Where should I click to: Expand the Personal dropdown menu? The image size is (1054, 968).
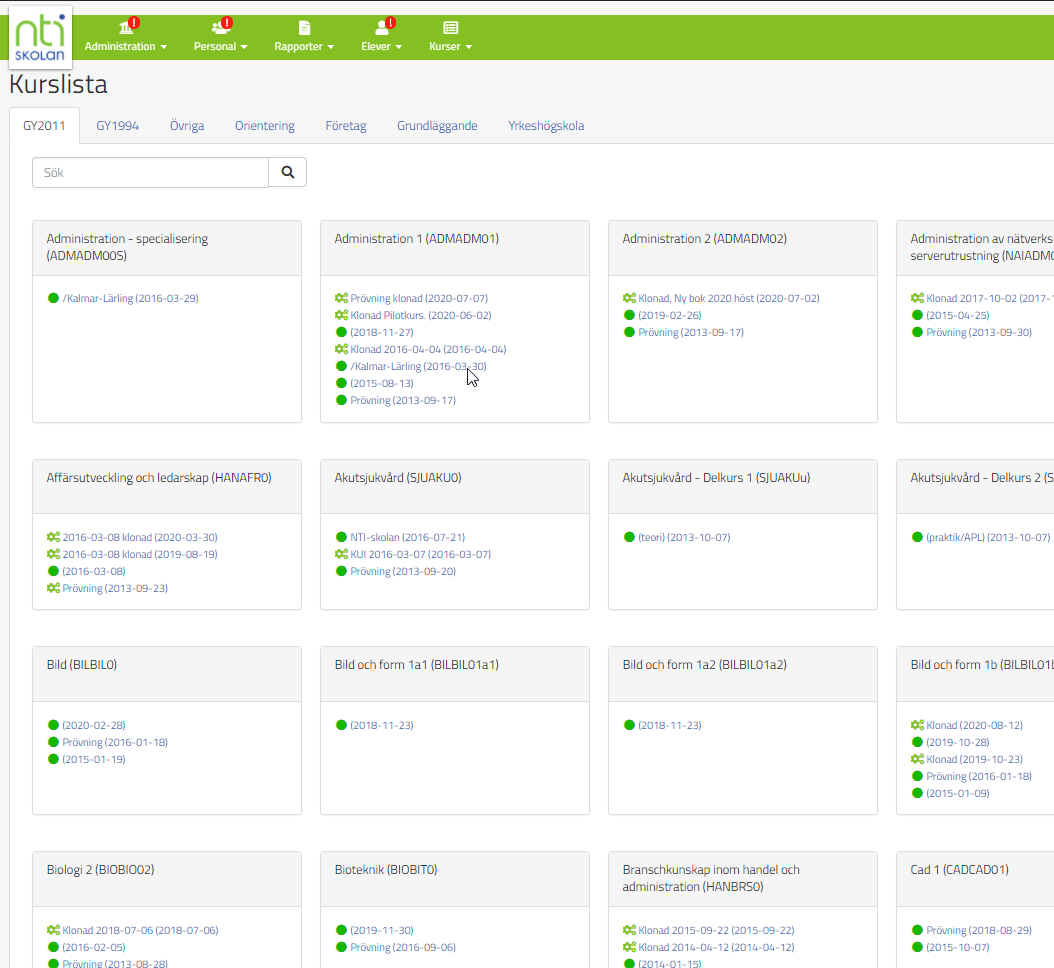220,46
